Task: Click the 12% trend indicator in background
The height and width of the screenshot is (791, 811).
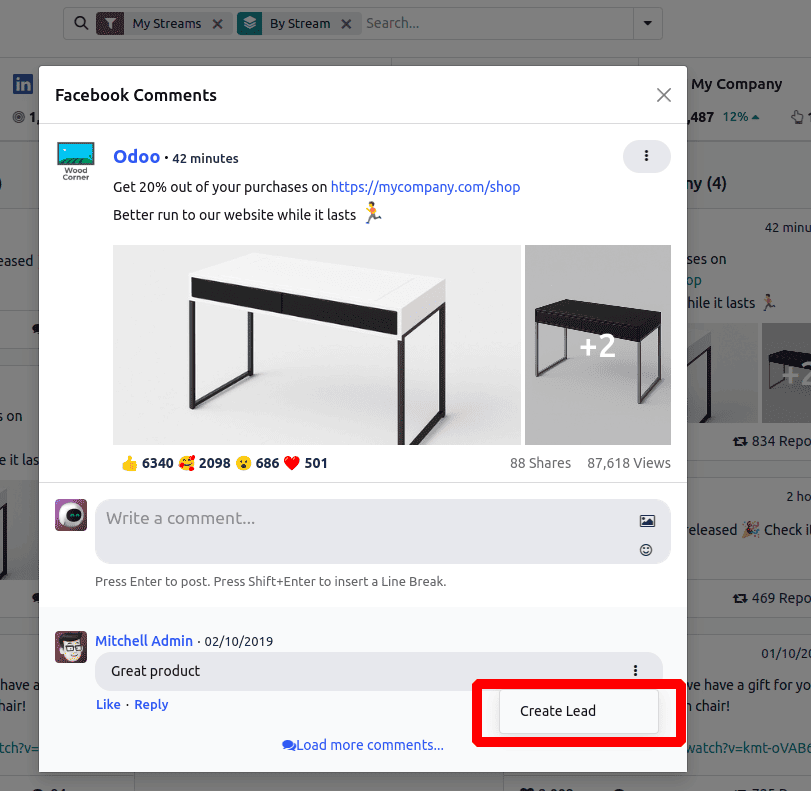Action: click(x=741, y=117)
